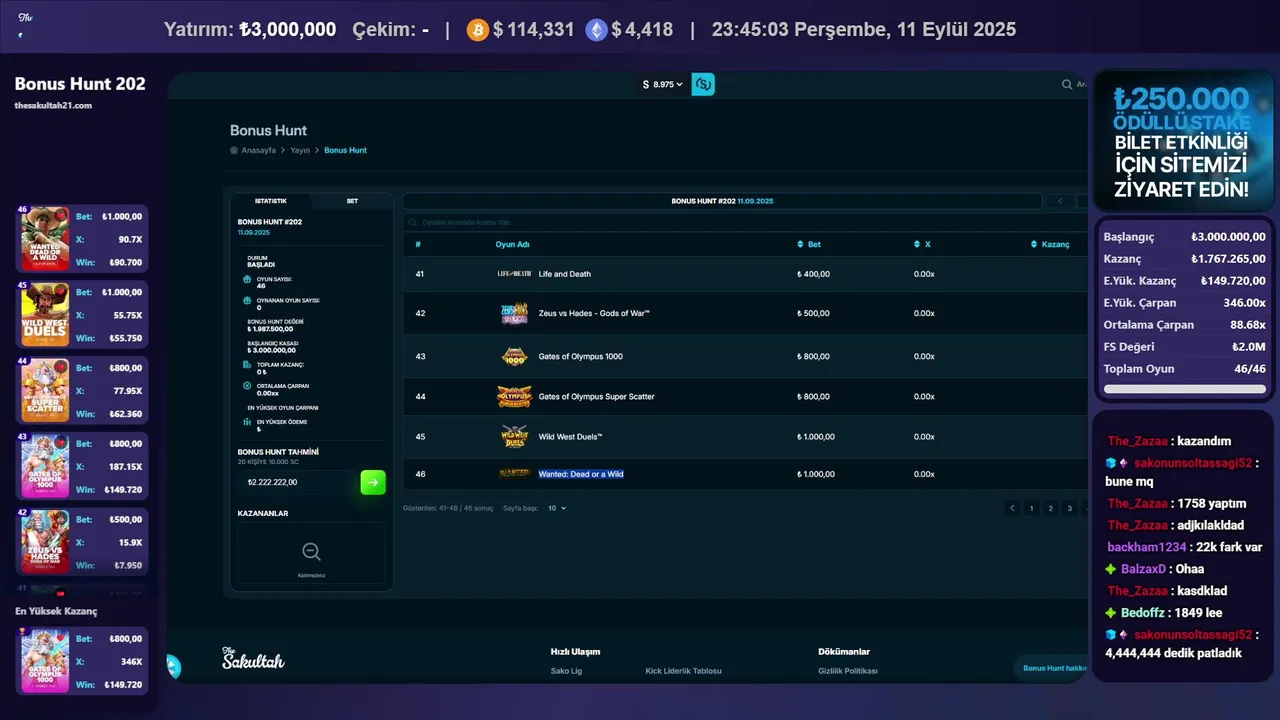Click the Wild West Duels sidebar thumbnail
The width and height of the screenshot is (1280, 720).
45,314
